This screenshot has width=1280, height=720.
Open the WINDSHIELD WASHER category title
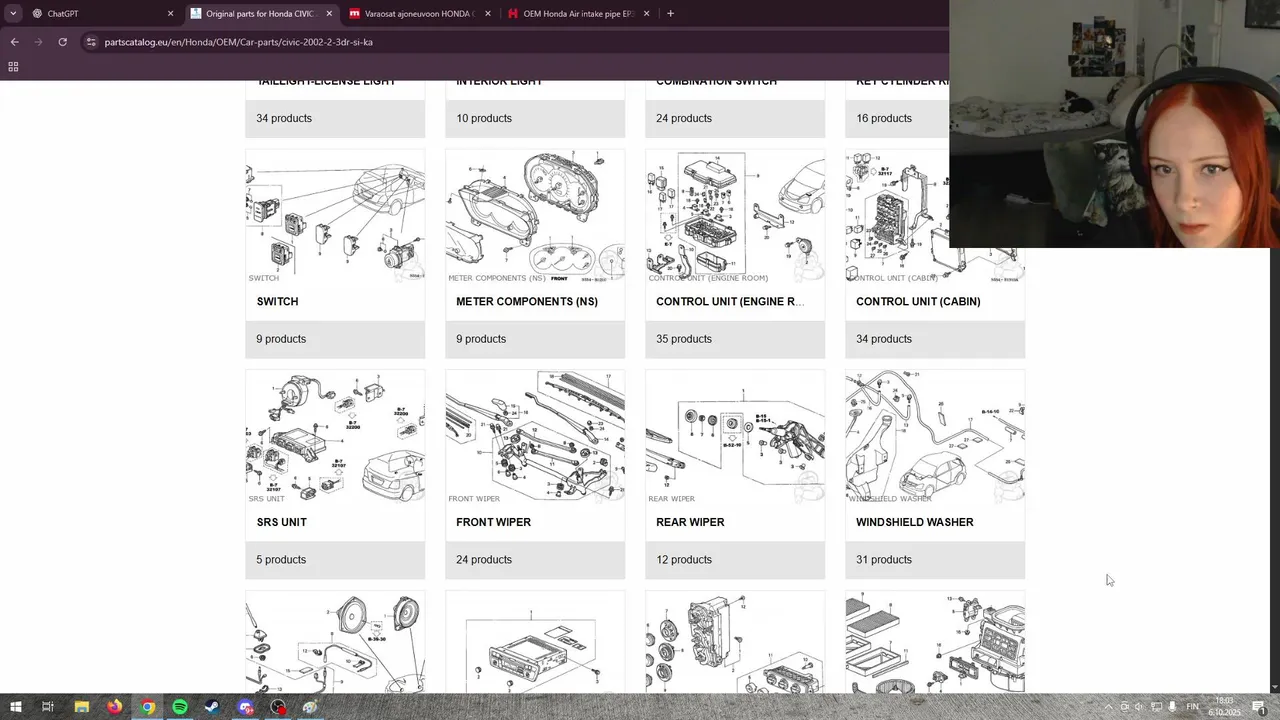(914, 522)
